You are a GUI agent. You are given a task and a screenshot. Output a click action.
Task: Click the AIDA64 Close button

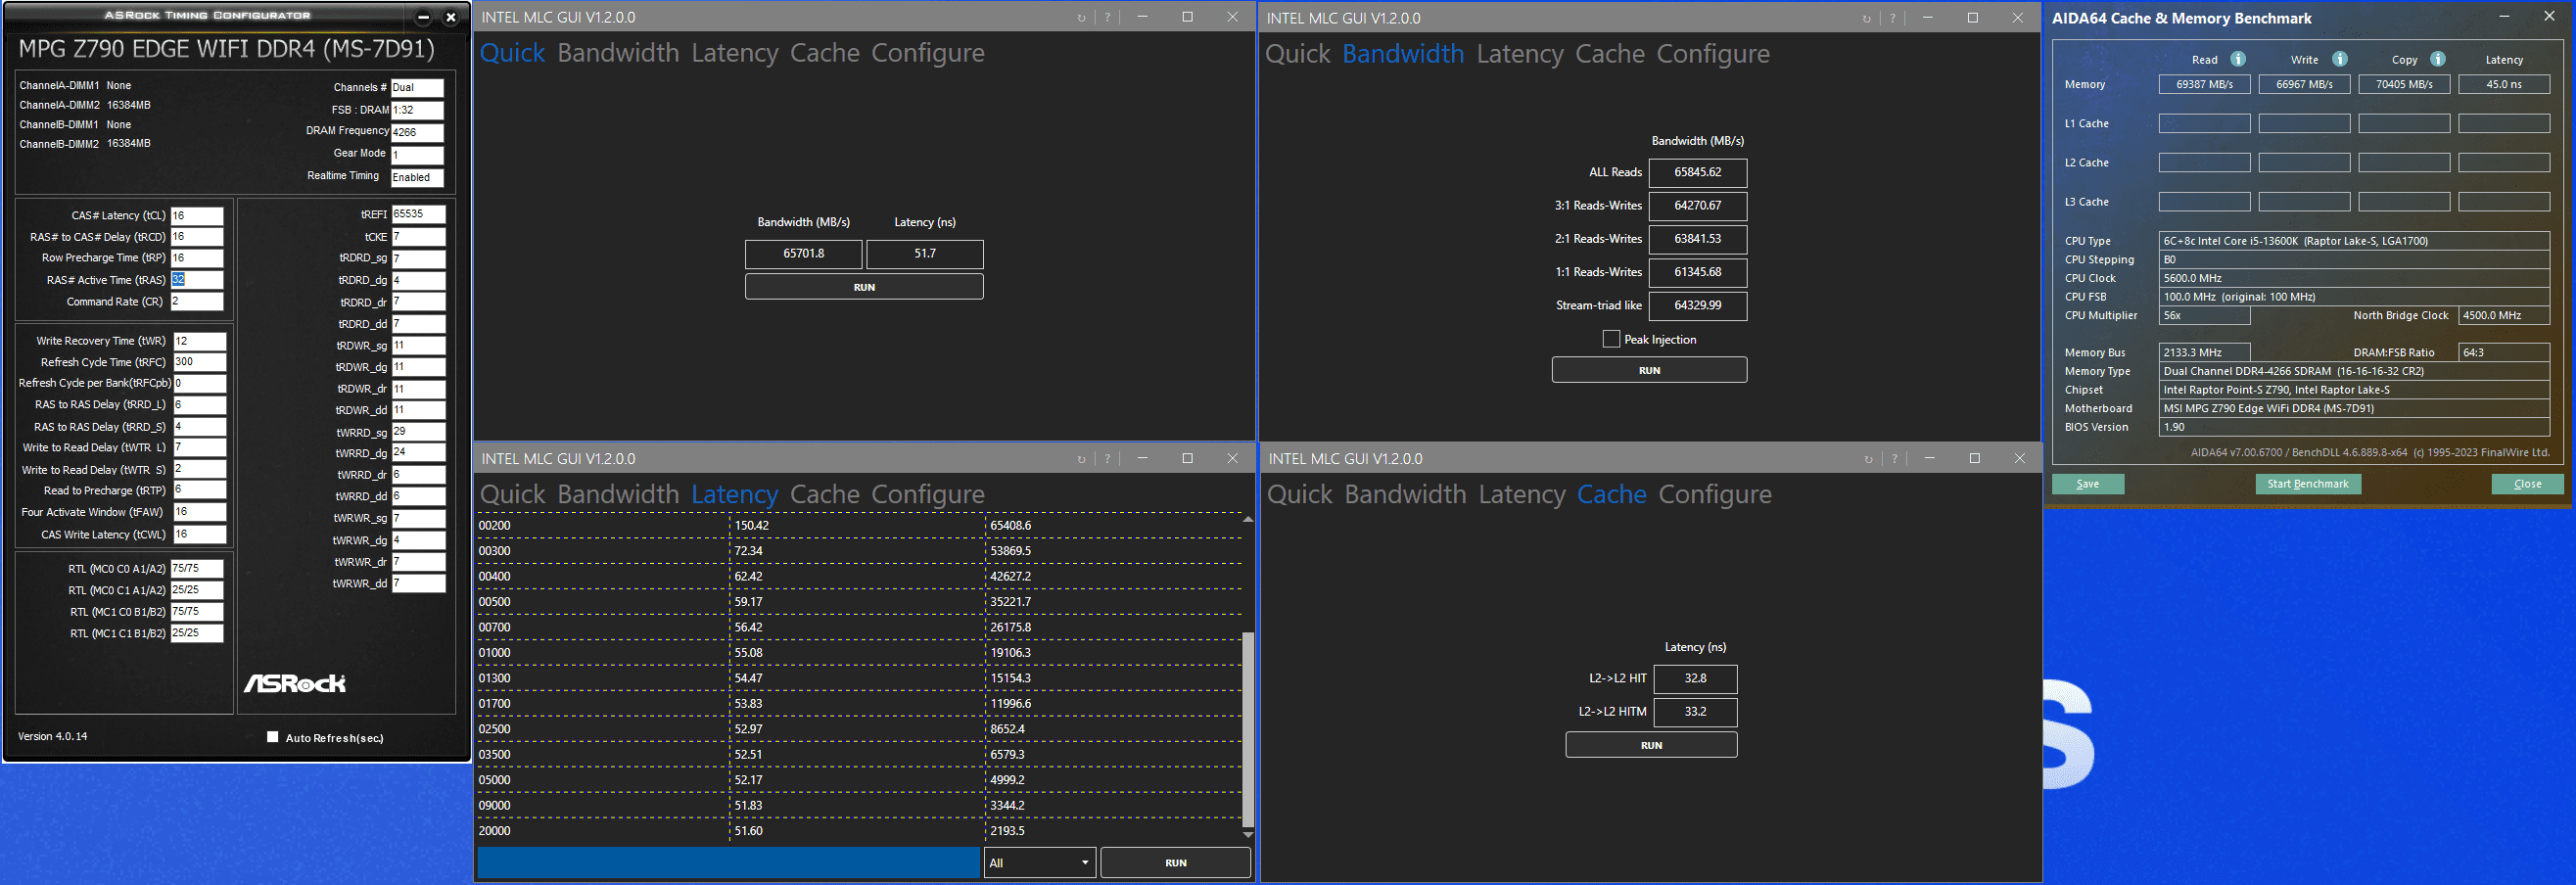point(2527,484)
